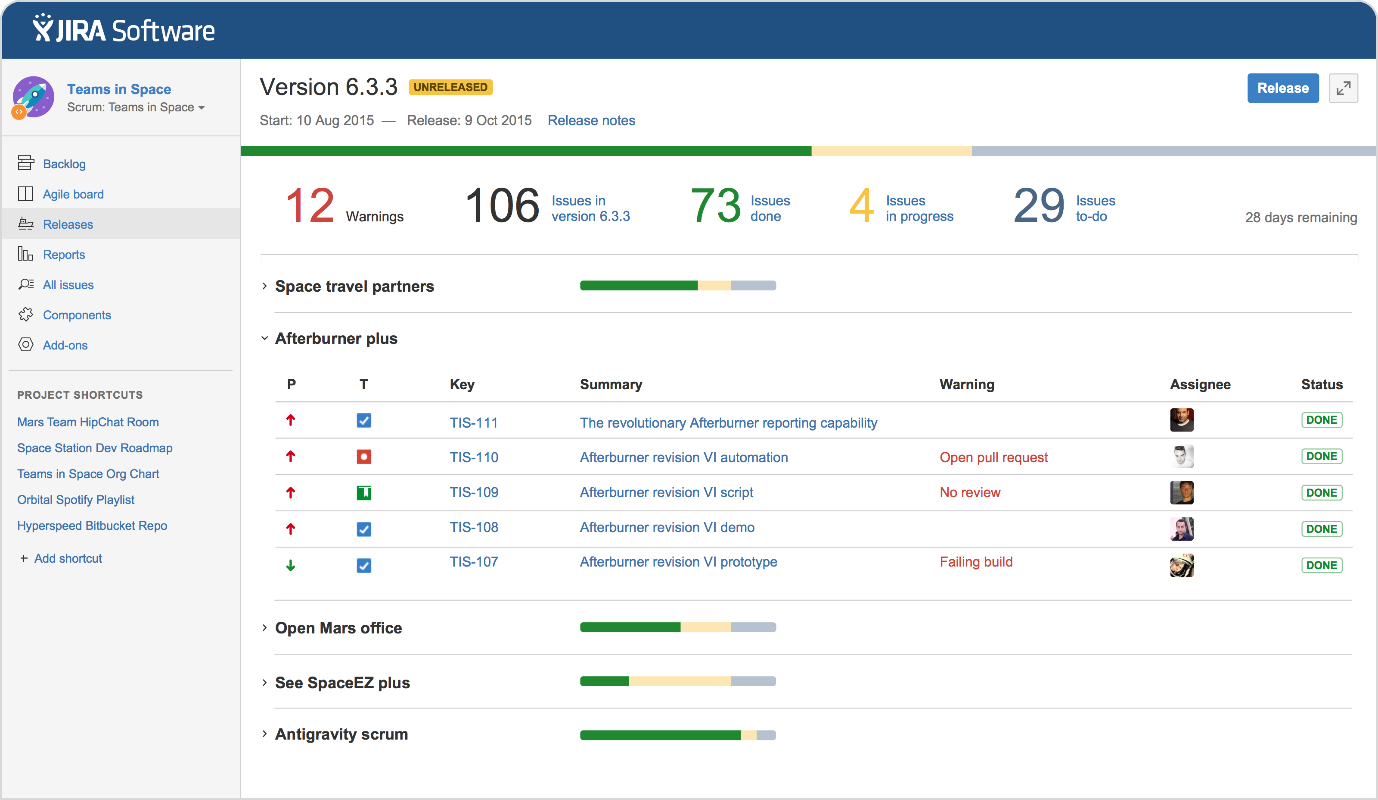The height and width of the screenshot is (800, 1378).
Task: Click the Releases ship icon
Action: click(x=26, y=224)
